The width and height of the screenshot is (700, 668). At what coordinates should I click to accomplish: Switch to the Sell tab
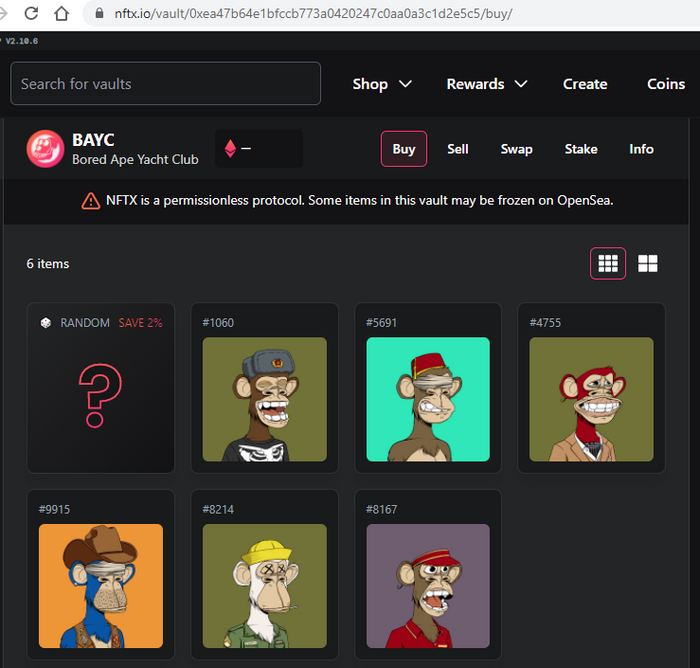tap(458, 149)
